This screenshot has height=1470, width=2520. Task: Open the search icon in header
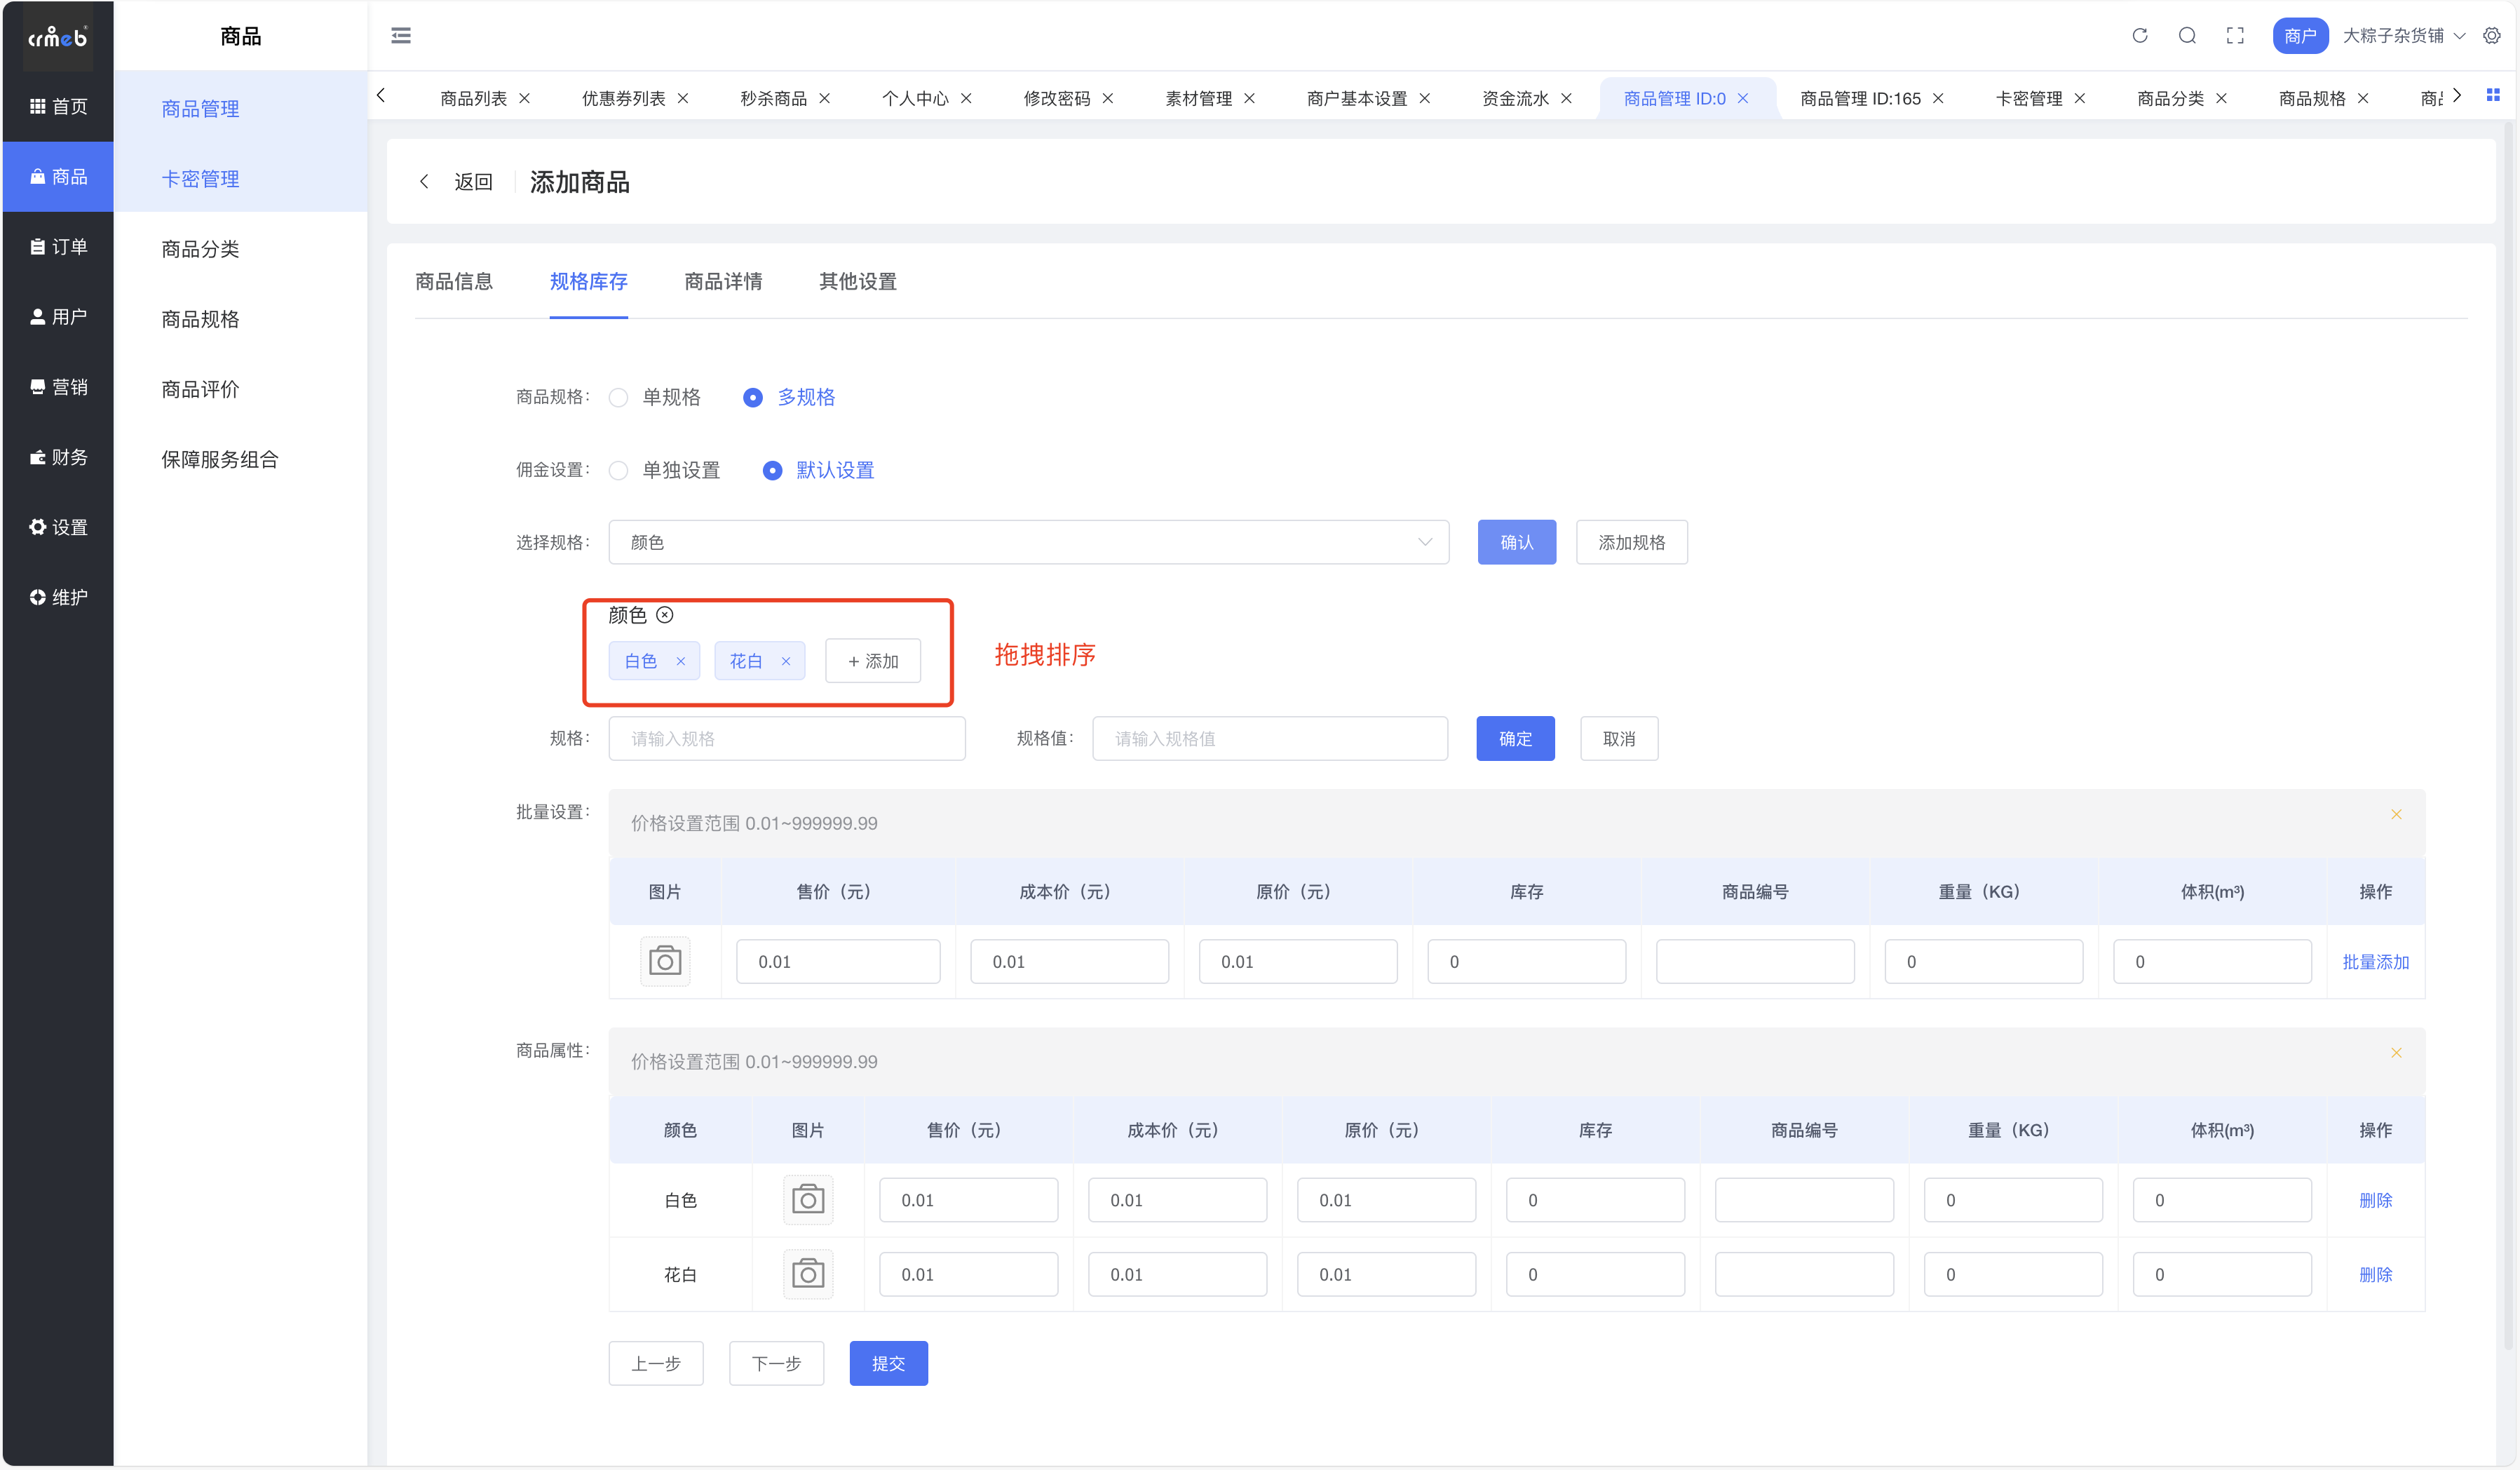point(2188,36)
